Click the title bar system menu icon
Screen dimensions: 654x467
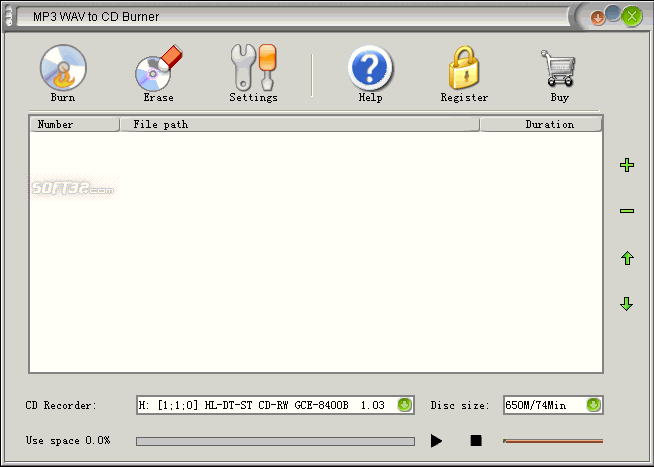coord(9,16)
